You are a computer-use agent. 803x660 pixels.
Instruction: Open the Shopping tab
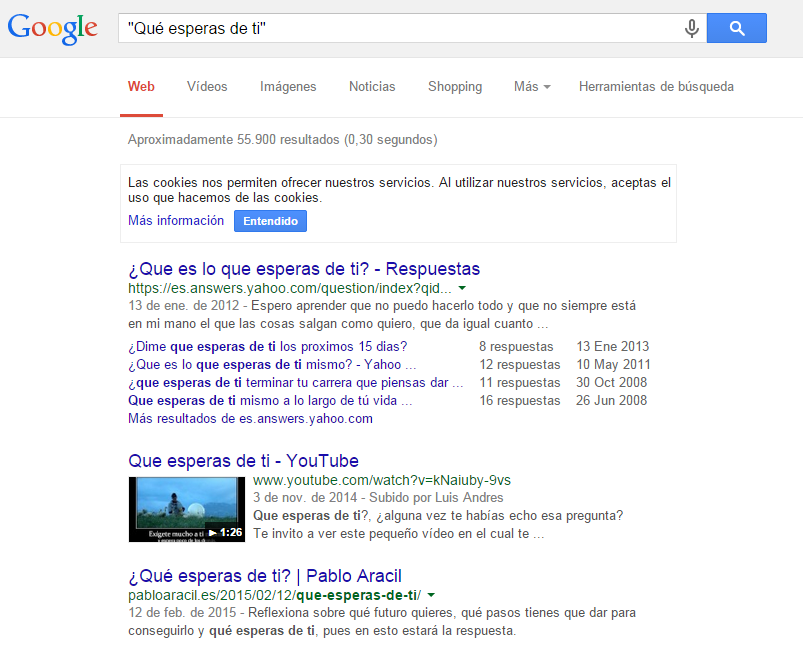455,87
